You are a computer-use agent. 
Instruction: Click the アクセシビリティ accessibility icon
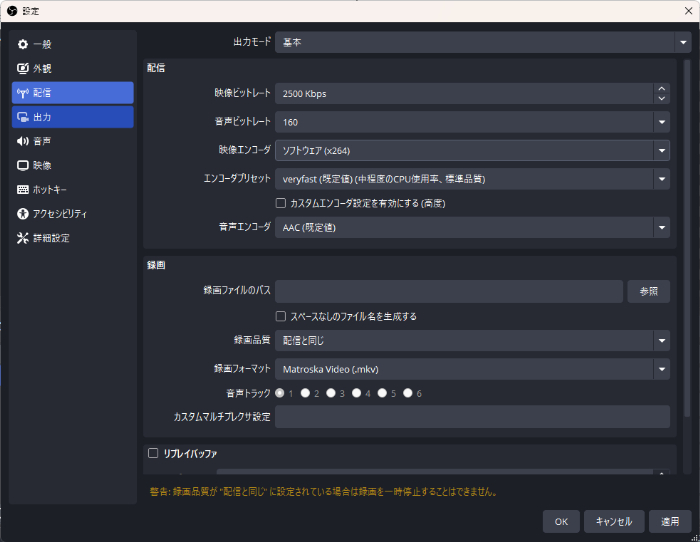click(23, 214)
